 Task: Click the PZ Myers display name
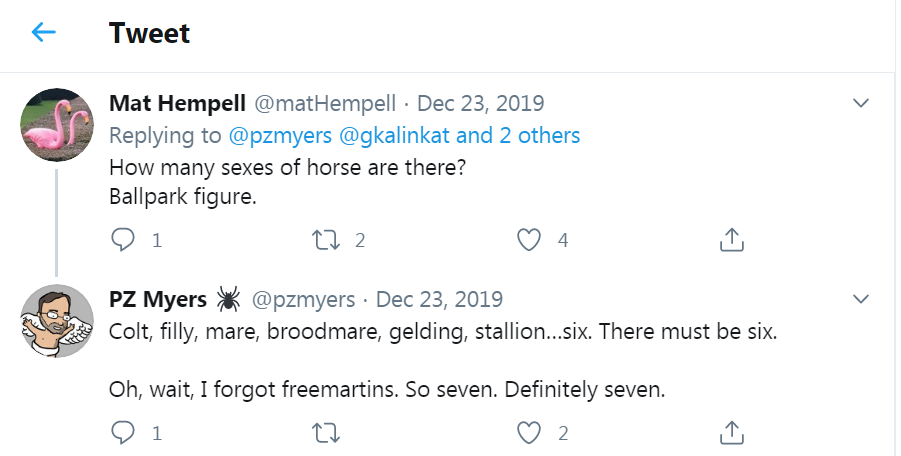click(158, 299)
